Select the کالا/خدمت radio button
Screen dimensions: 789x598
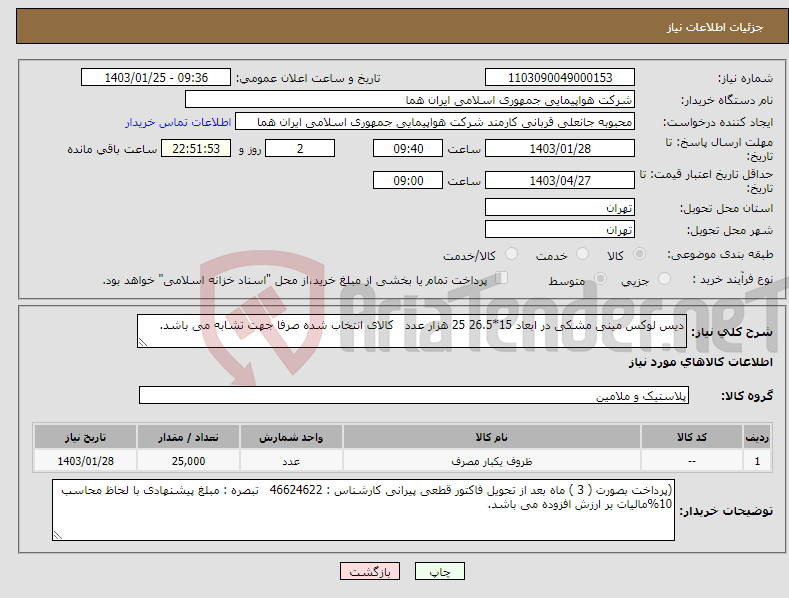(511, 254)
